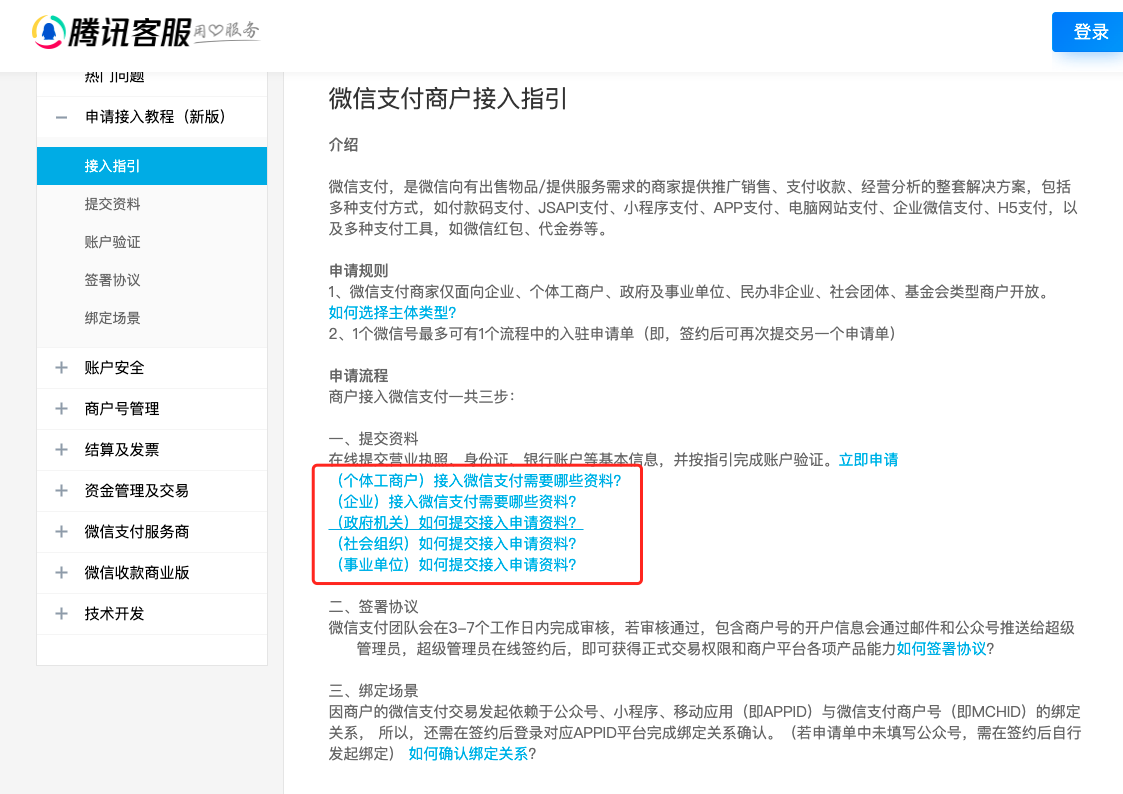This screenshot has width=1123, height=794.
Task: Expand the 账户安全 section plus icon
Action: [62, 368]
